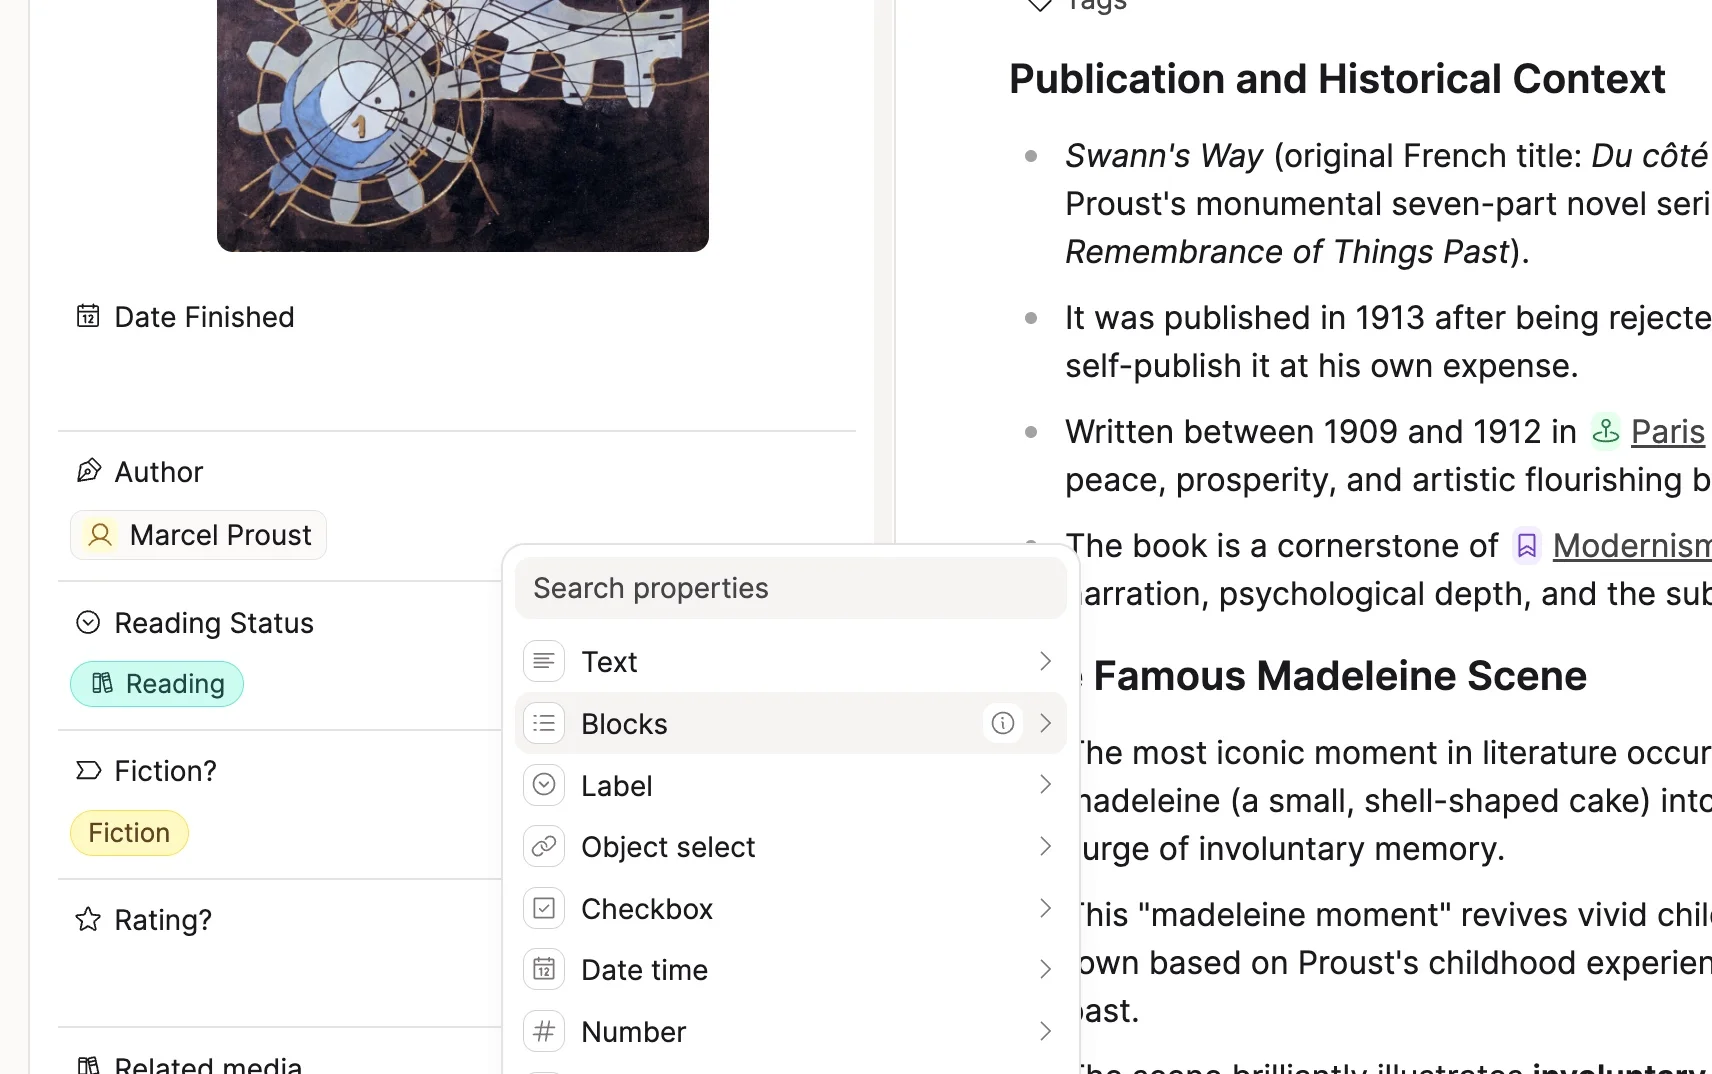Expand the Label property submenu chevron
1712x1074 pixels.
point(1045,785)
